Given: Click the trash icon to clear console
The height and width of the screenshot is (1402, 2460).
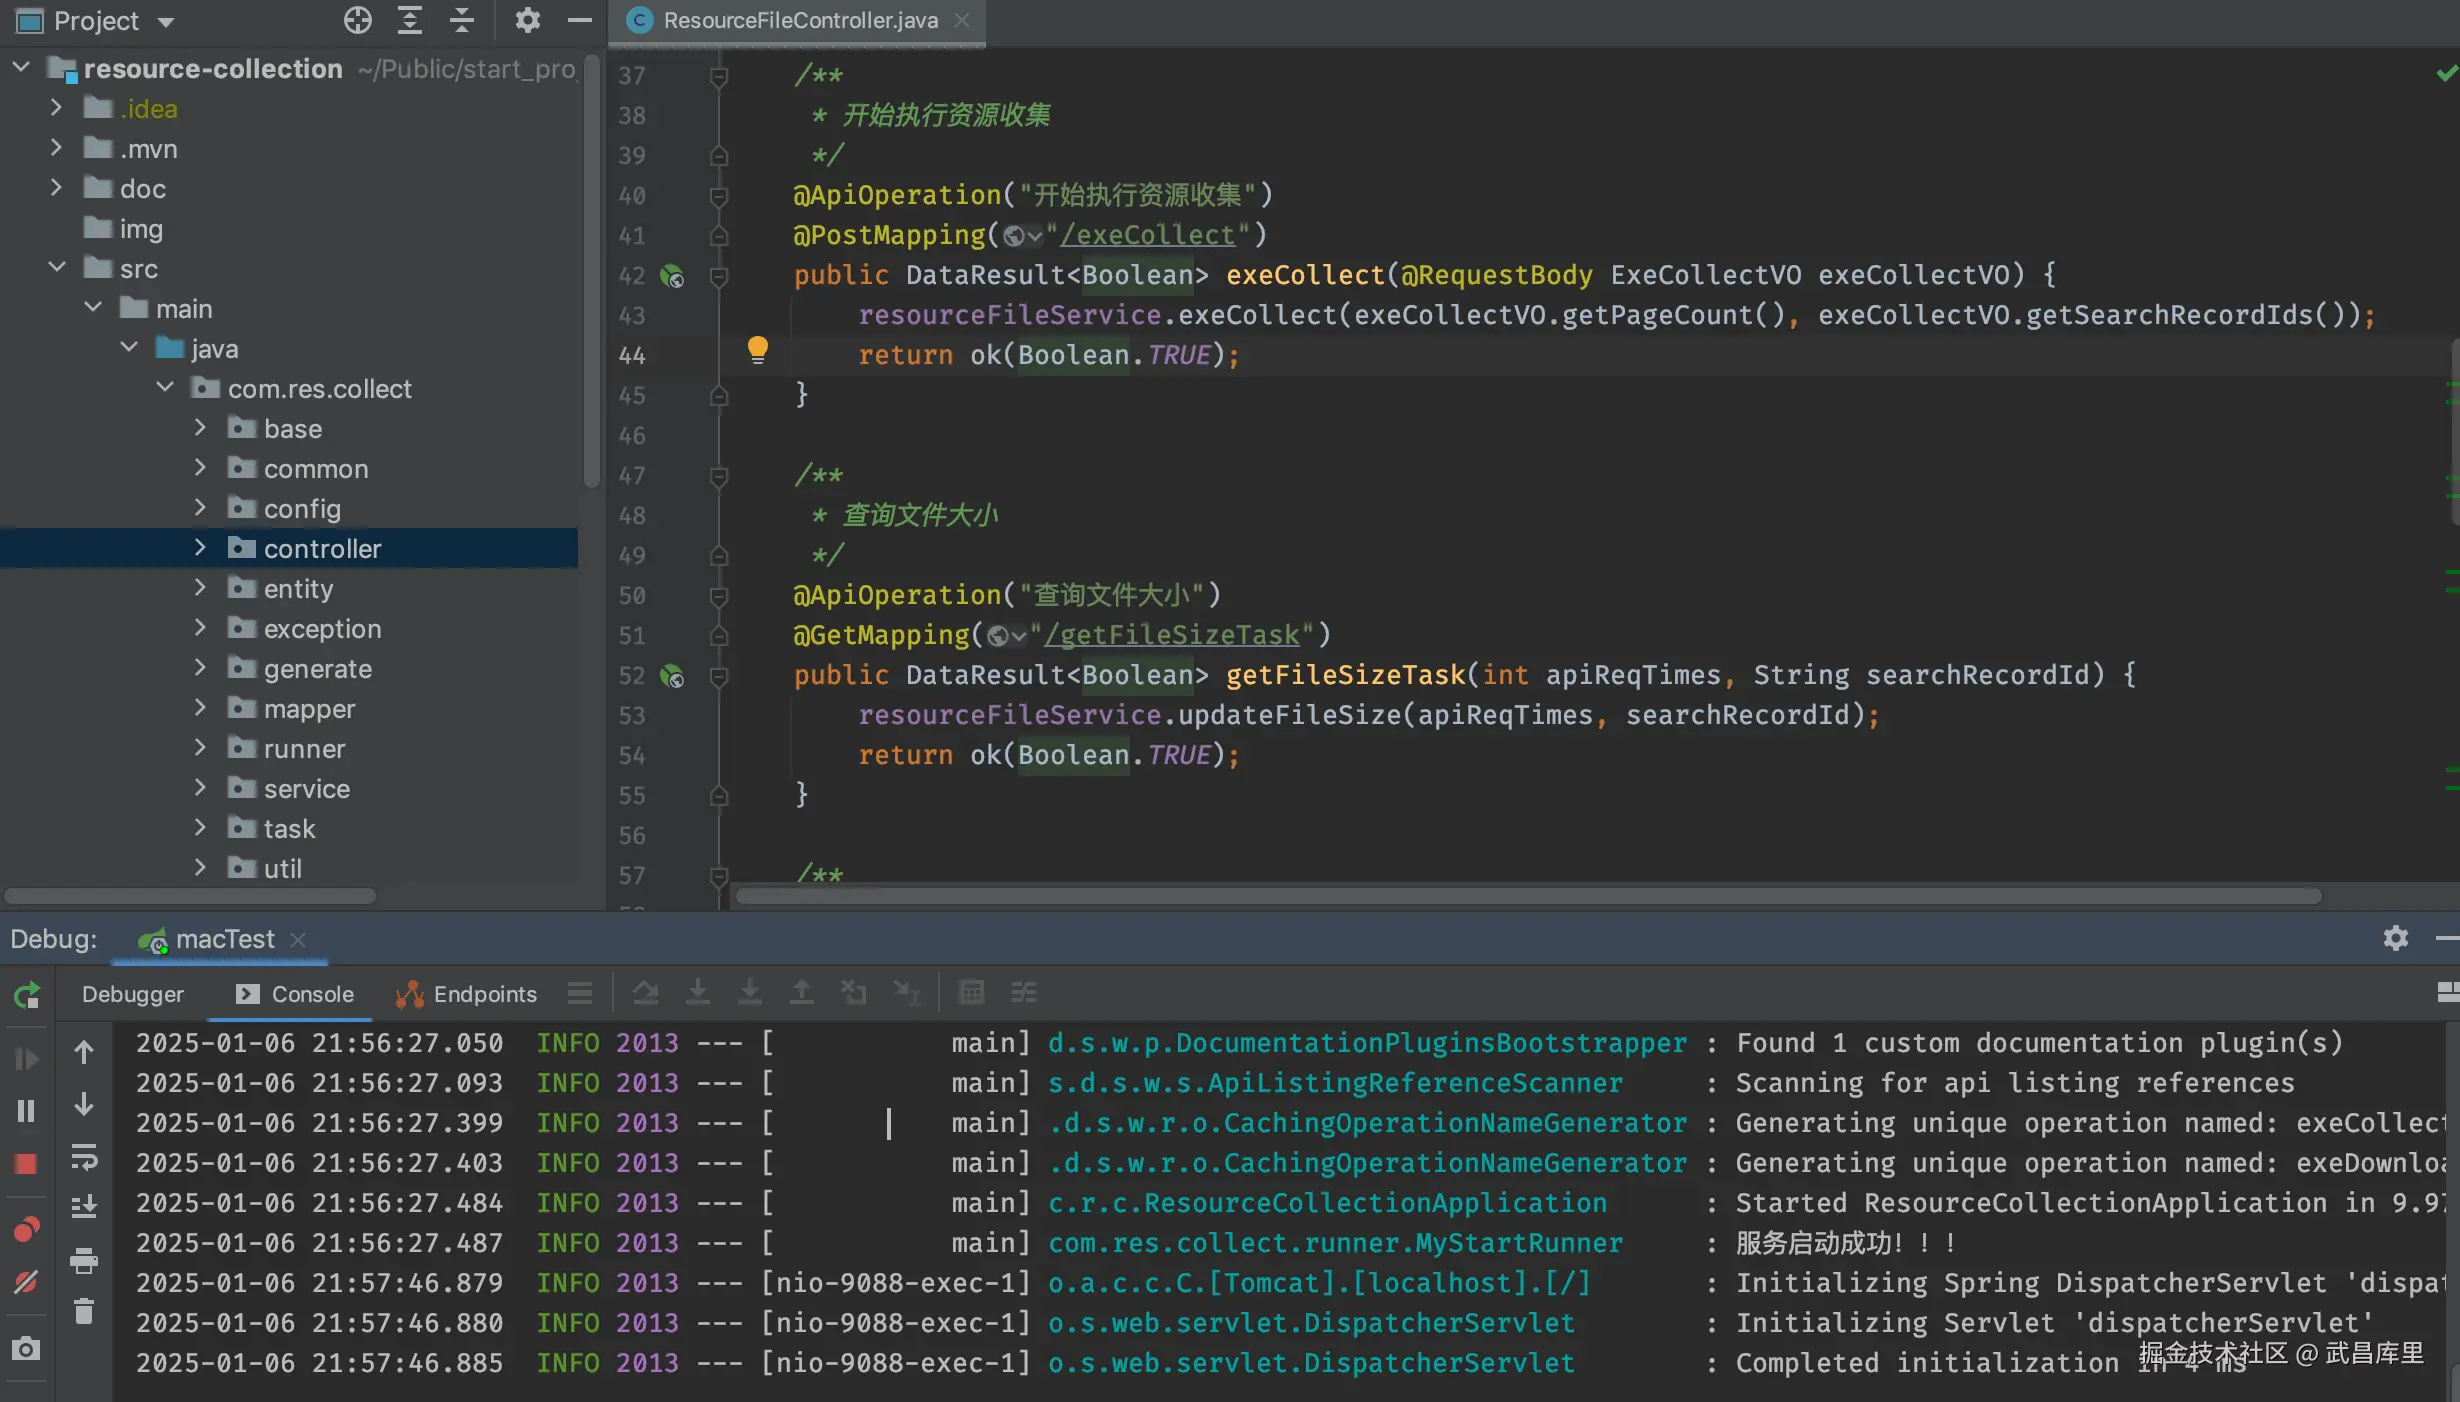Looking at the screenshot, I should pyautogui.click(x=84, y=1311).
